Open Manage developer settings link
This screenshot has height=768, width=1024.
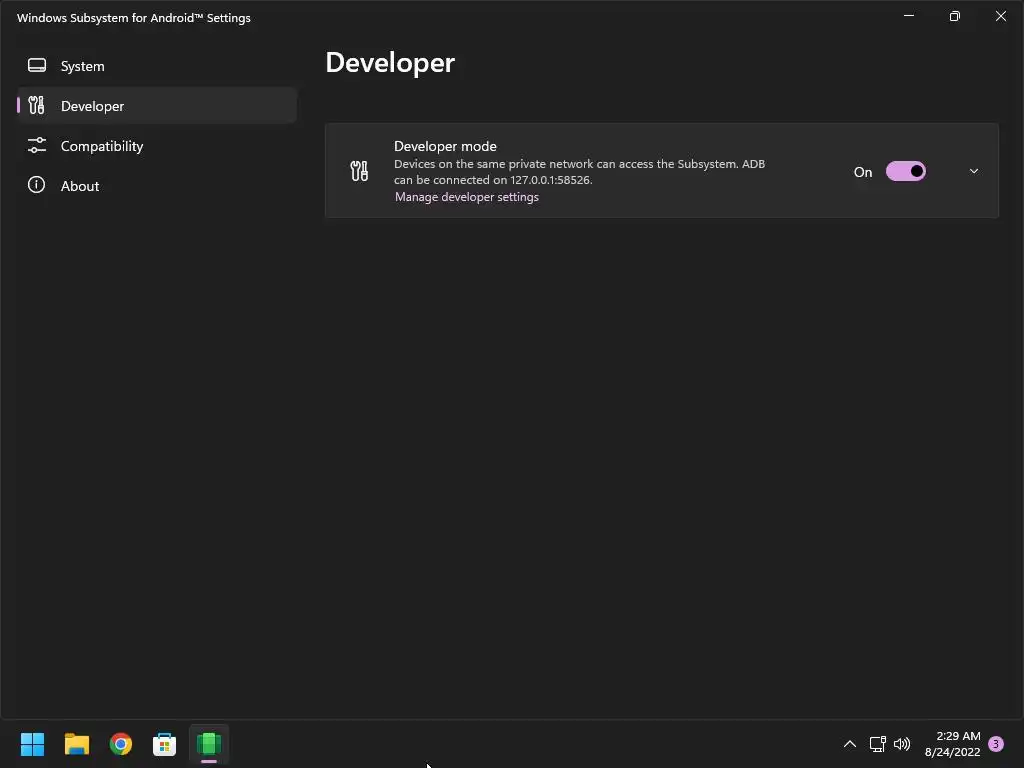tap(467, 197)
